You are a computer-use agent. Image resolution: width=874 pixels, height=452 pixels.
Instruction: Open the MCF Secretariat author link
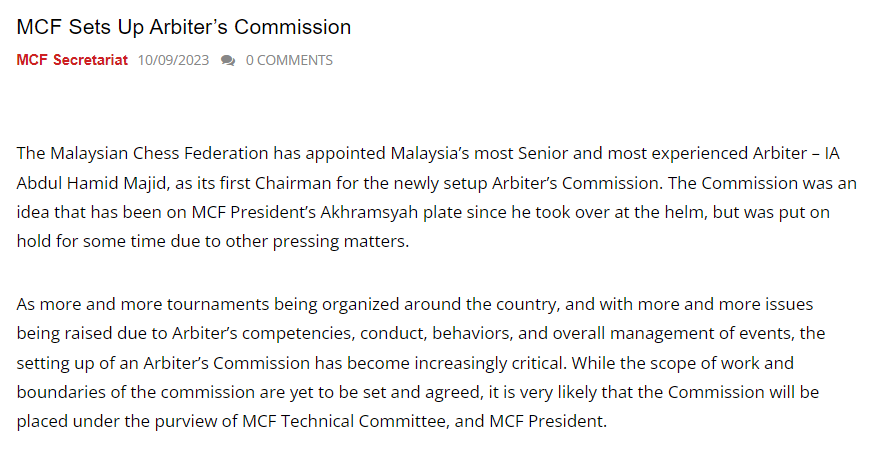click(72, 60)
